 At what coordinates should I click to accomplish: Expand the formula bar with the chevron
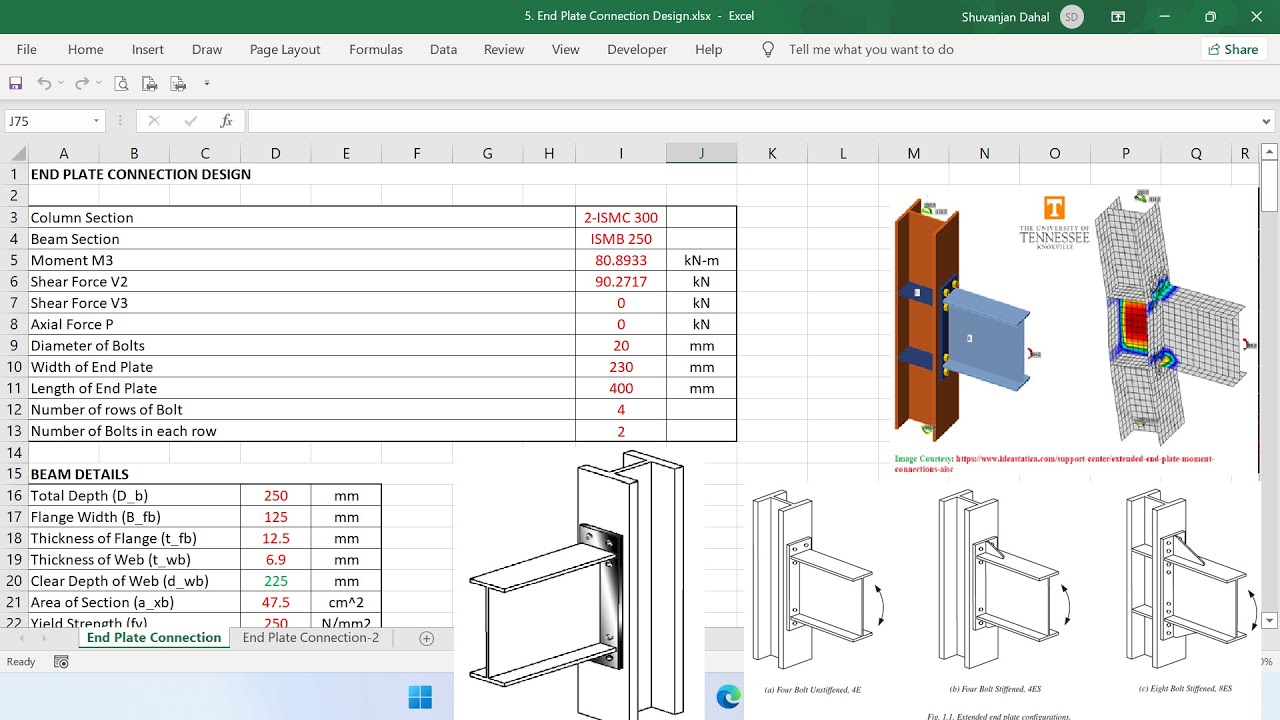pos(1268,121)
